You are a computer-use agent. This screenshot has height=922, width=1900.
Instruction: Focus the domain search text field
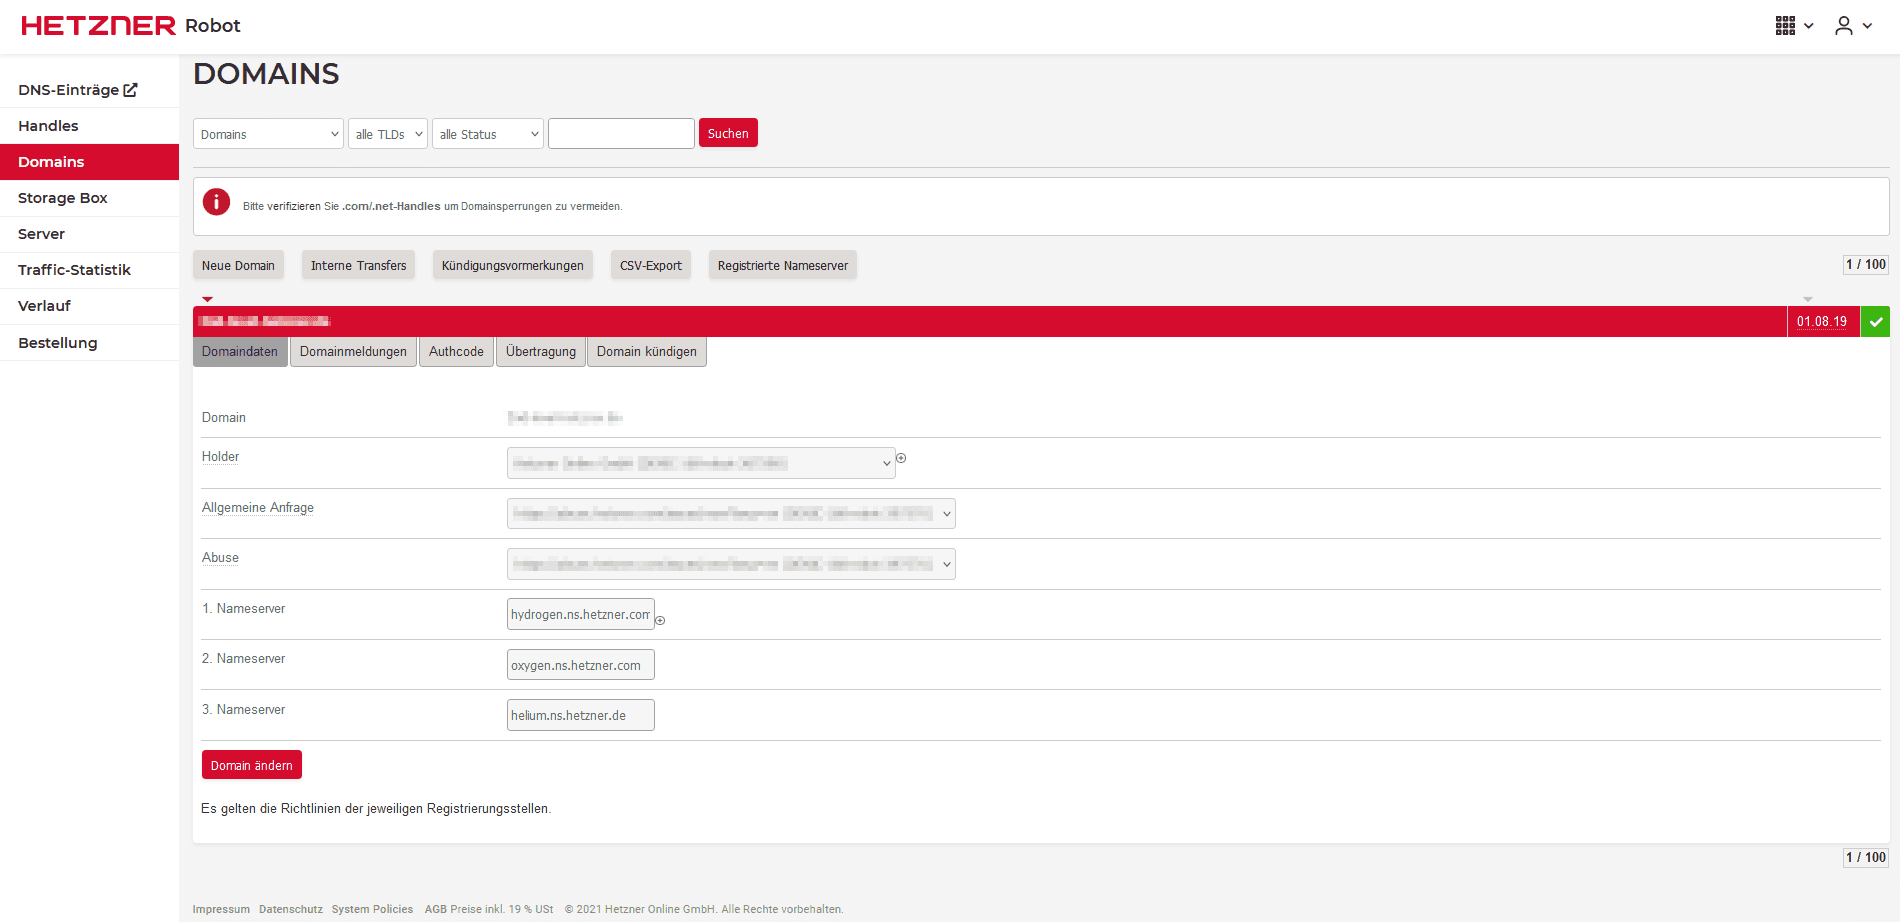pyautogui.click(x=621, y=134)
